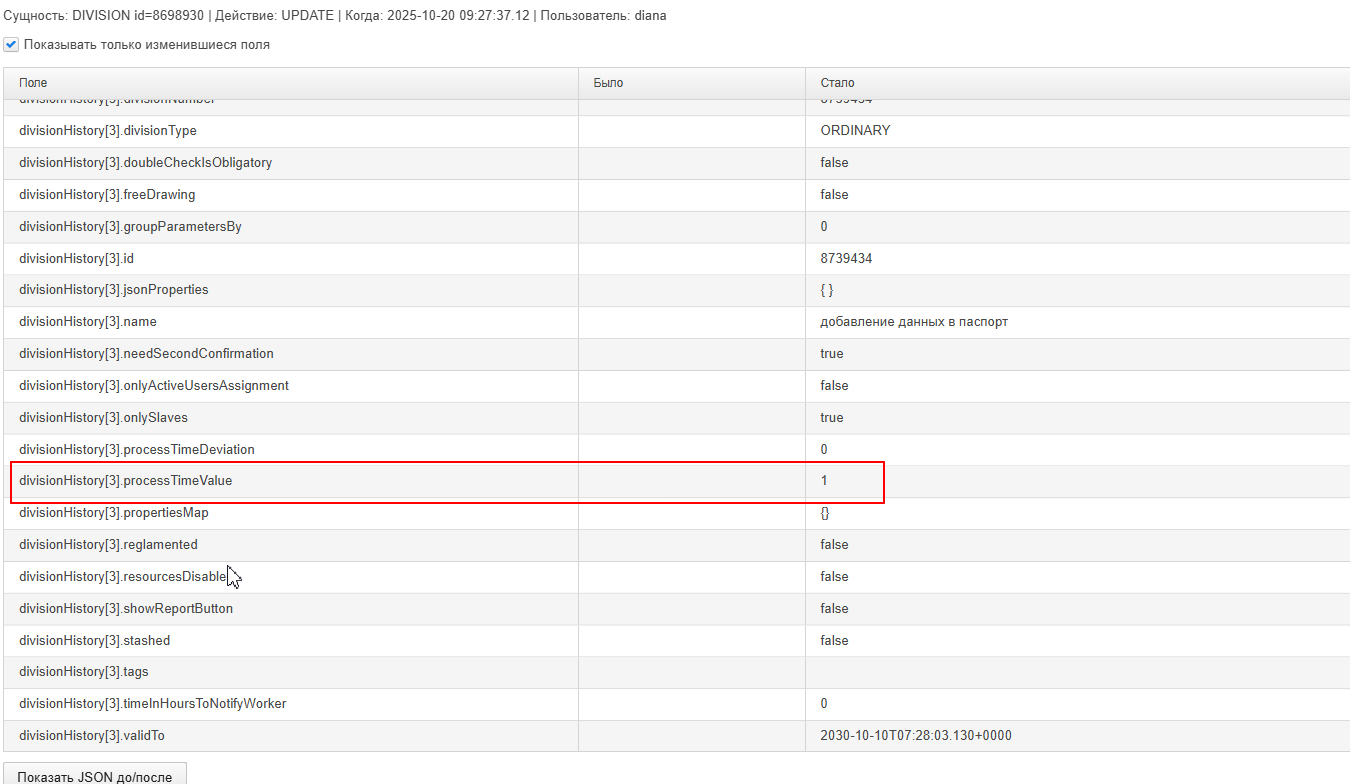This screenshot has width=1350, height=784.
Task: Click the validTo timestamp value
Action: pyautogui.click(x=916, y=736)
